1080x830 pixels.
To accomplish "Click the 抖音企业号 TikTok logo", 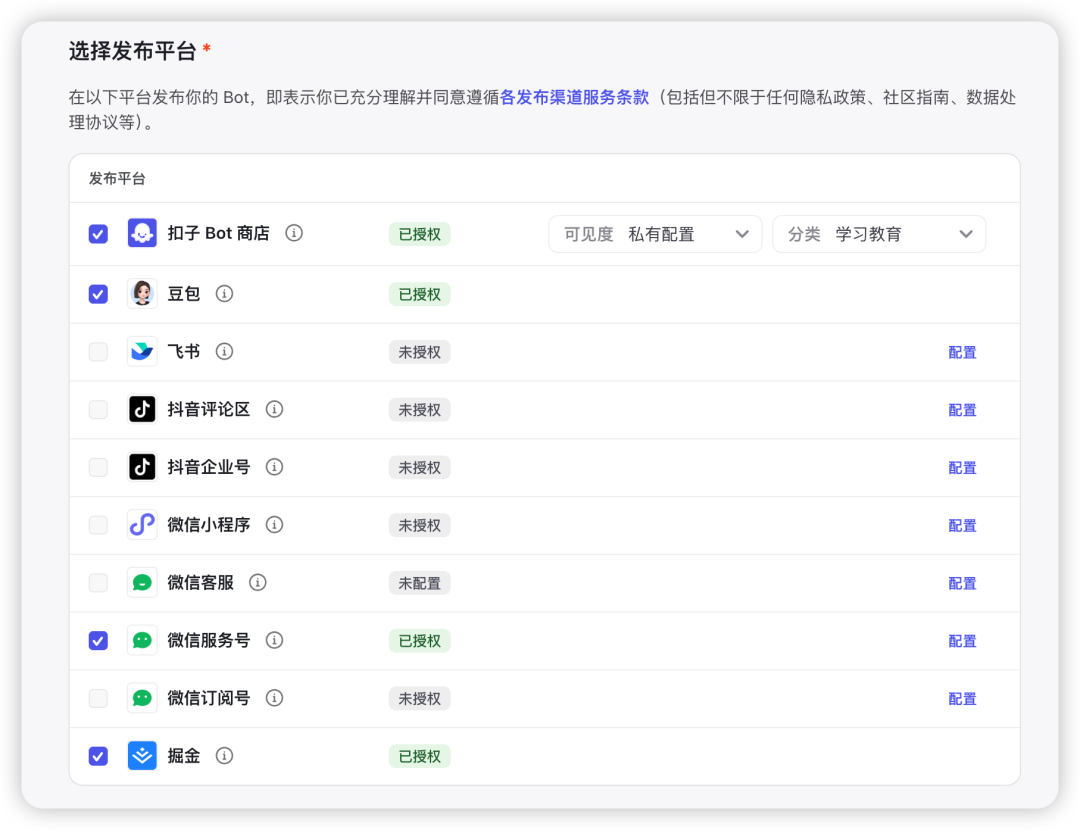I will coord(142,467).
